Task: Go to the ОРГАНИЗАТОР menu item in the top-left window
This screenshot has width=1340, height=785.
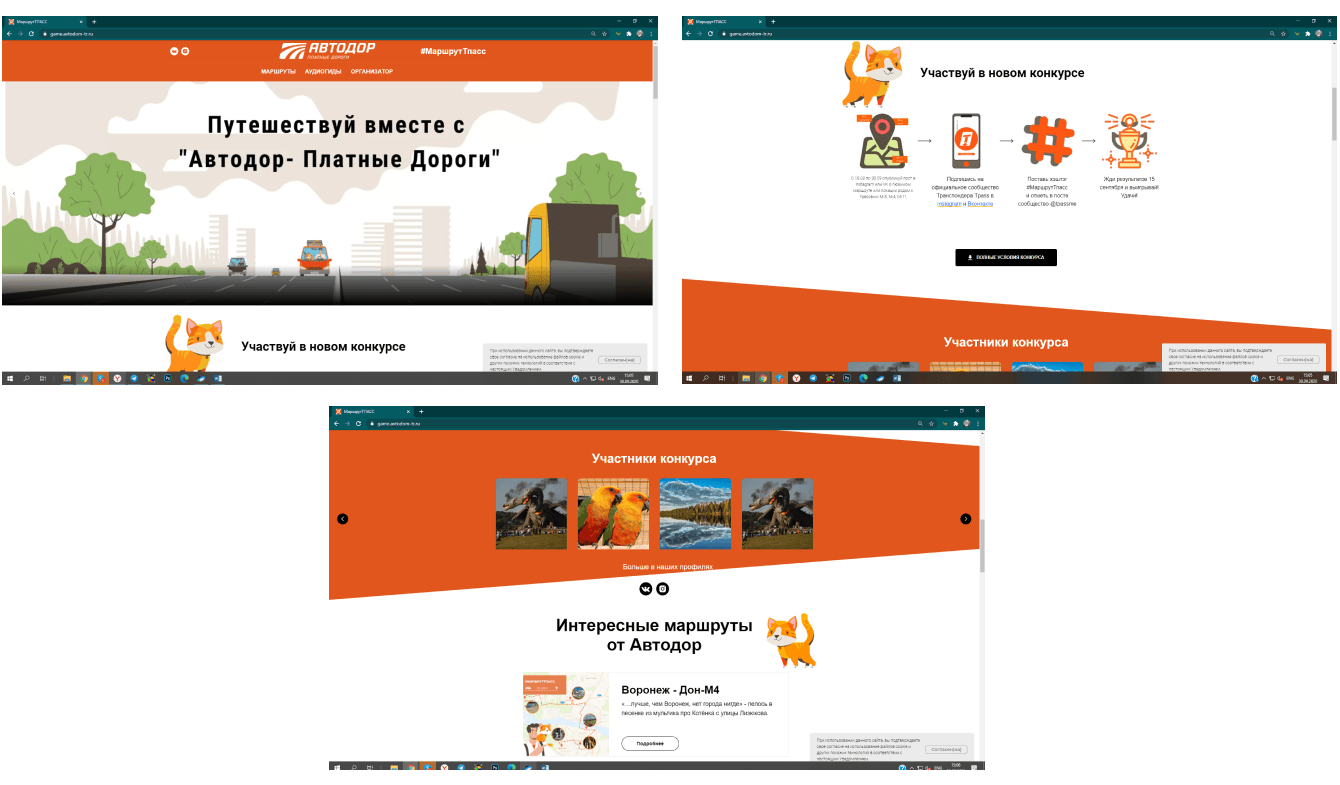Action: tap(372, 72)
